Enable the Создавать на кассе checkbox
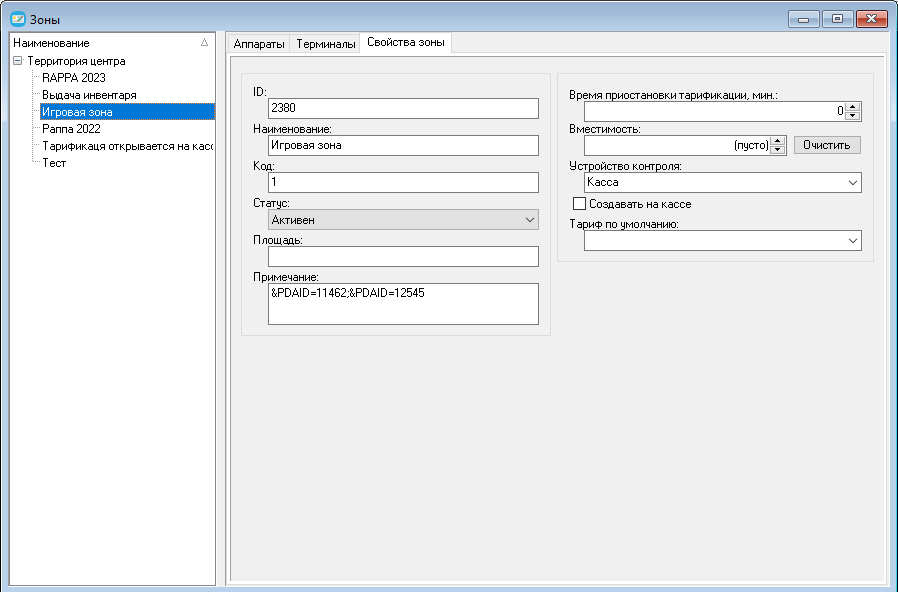Screen dimensions: 898x592 (x=579, y=204)
